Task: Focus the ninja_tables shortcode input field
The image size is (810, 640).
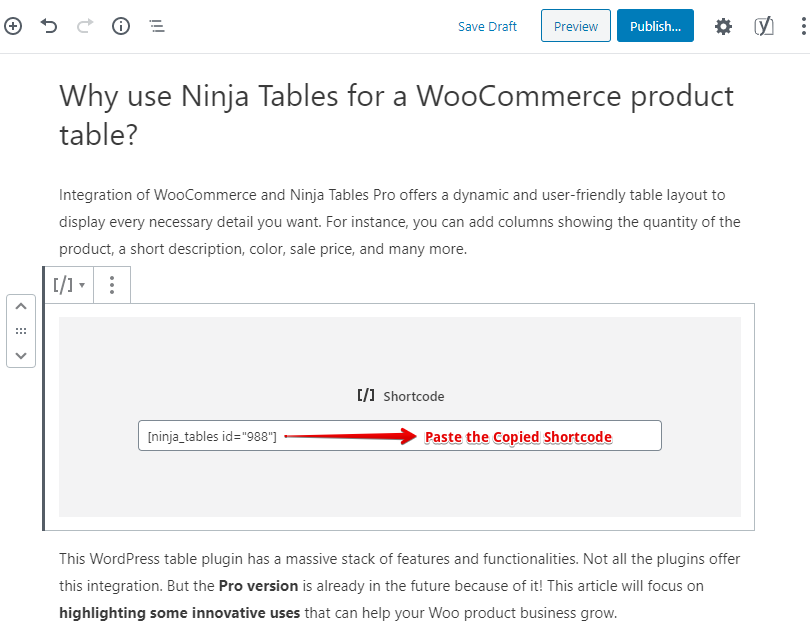Action: [399, 435]
